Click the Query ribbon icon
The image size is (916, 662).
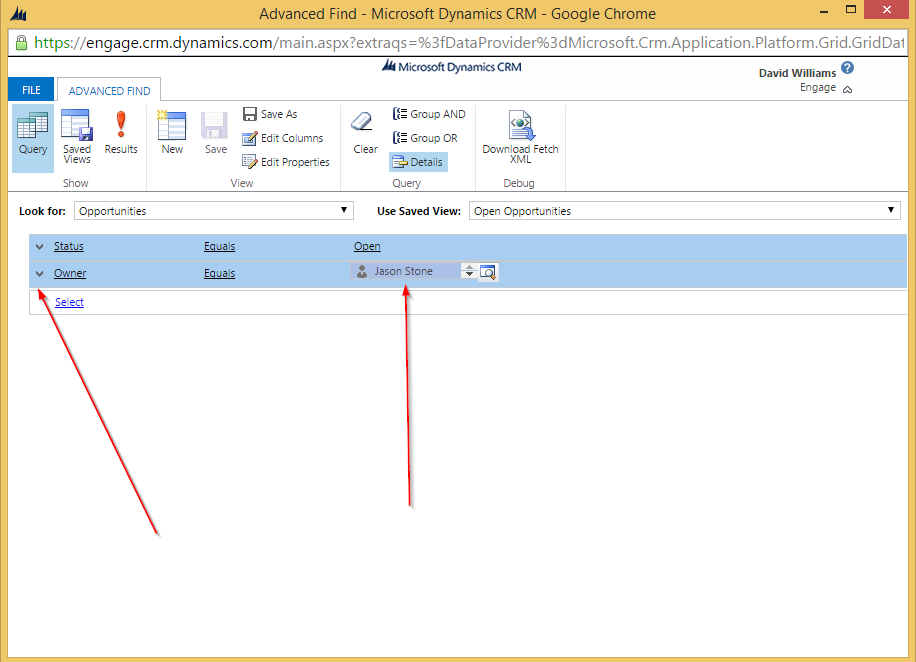point(33,137)
